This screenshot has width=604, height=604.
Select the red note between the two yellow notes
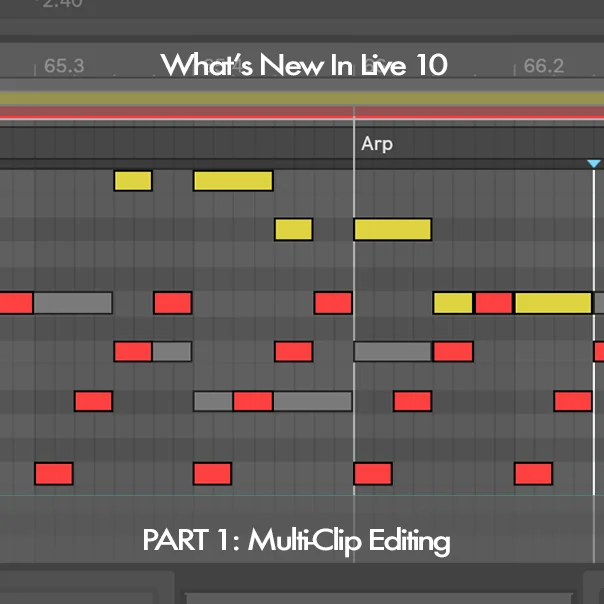494,303
